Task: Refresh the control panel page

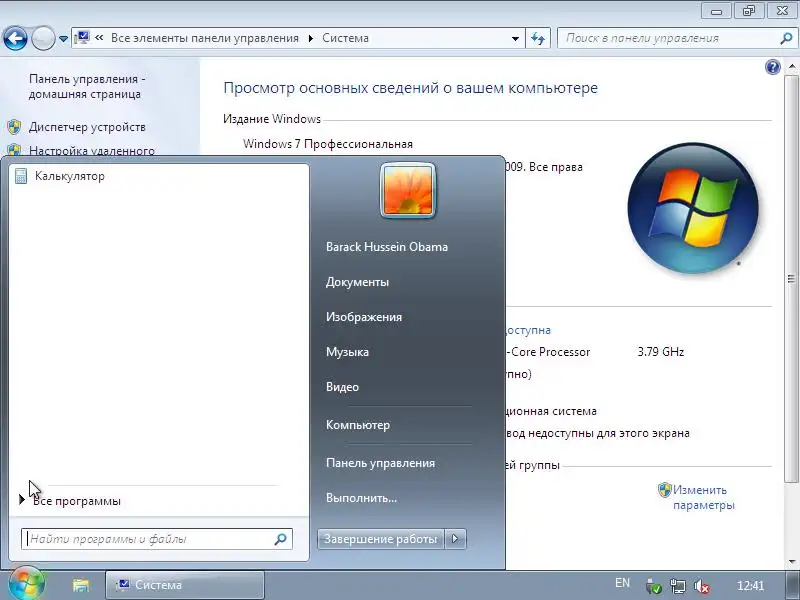Action: point(538,38)
